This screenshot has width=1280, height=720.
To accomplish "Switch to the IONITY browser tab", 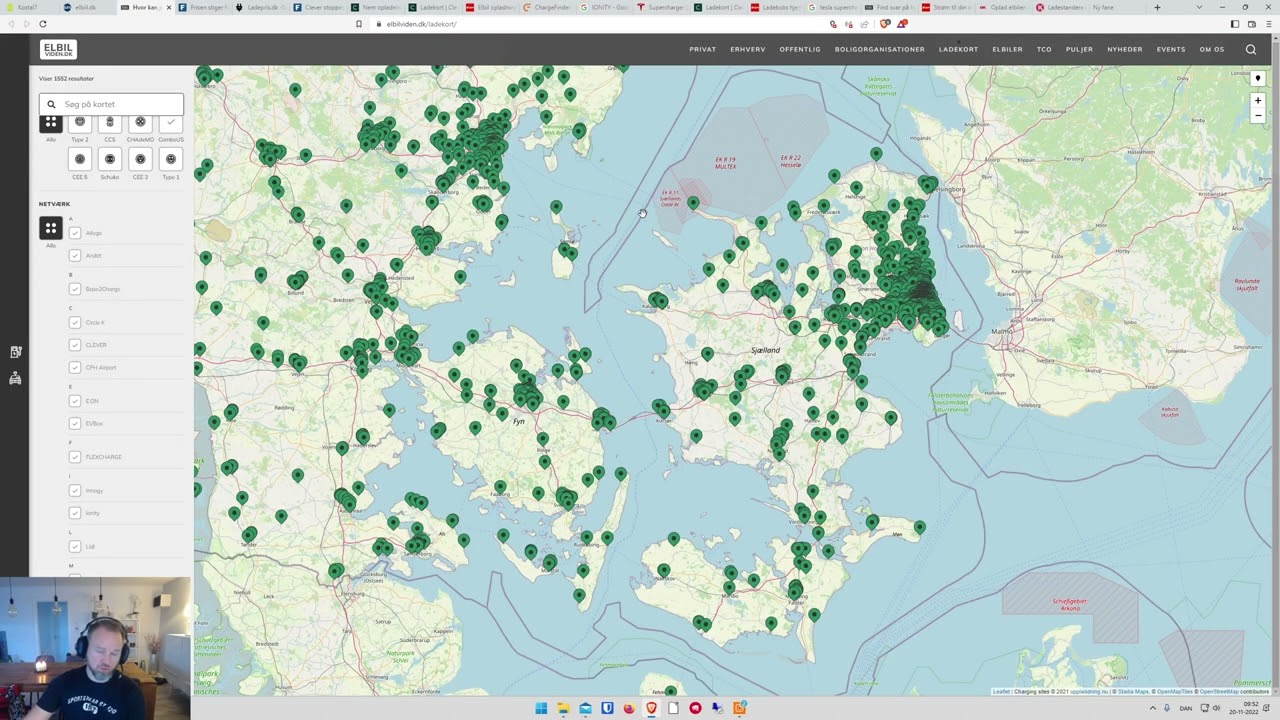I will click(606, 7).
